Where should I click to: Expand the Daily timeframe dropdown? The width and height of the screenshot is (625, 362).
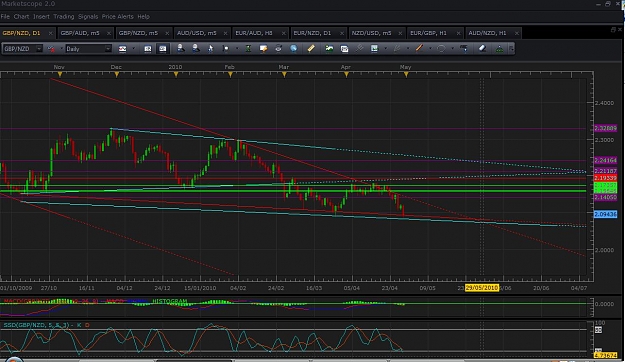pos(108,49)
